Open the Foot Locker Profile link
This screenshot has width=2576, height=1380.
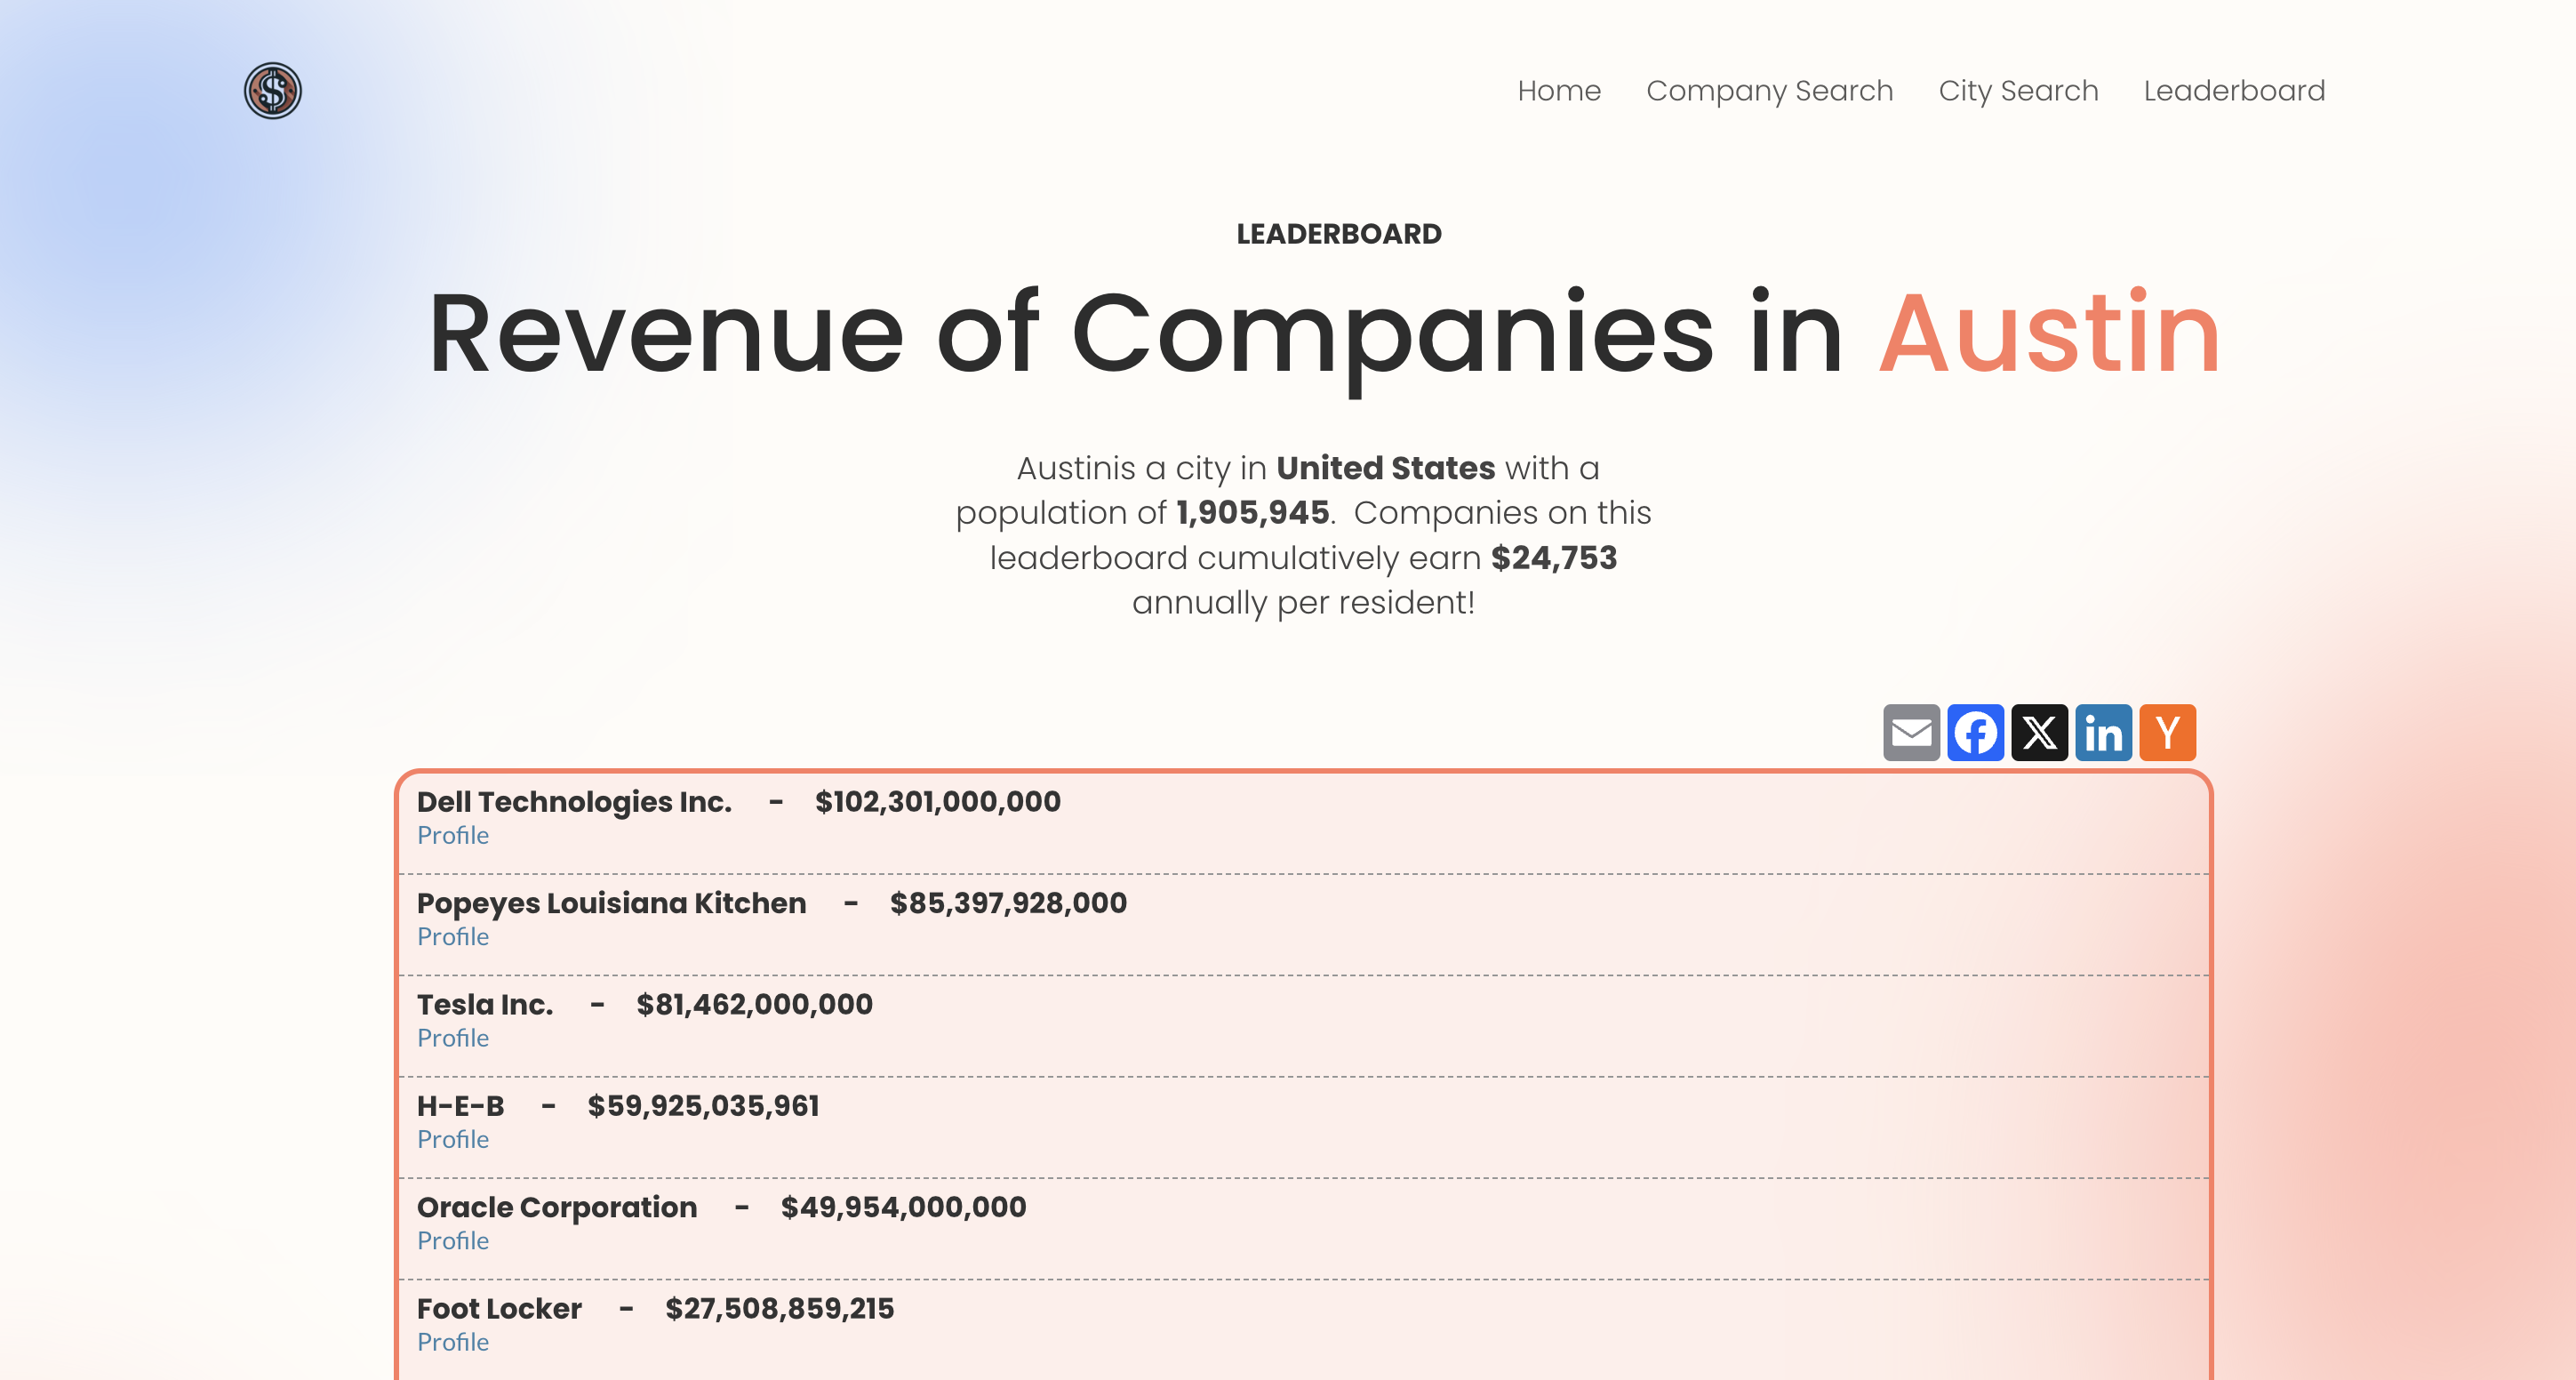[453, 1342]
